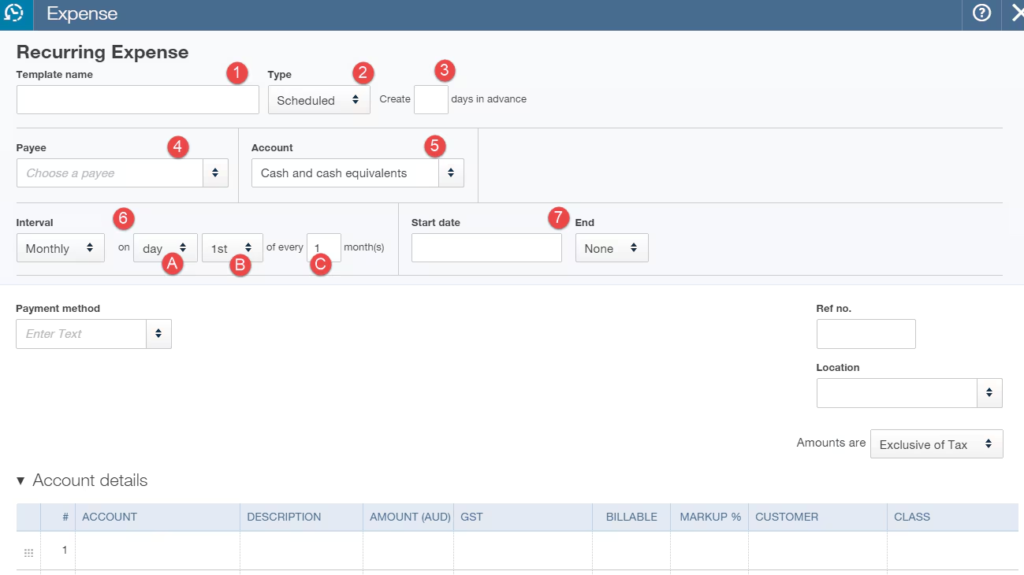Viewport: 1024px width, 575px height.
Task: Click the GST column header
Action: coord(523,517)
